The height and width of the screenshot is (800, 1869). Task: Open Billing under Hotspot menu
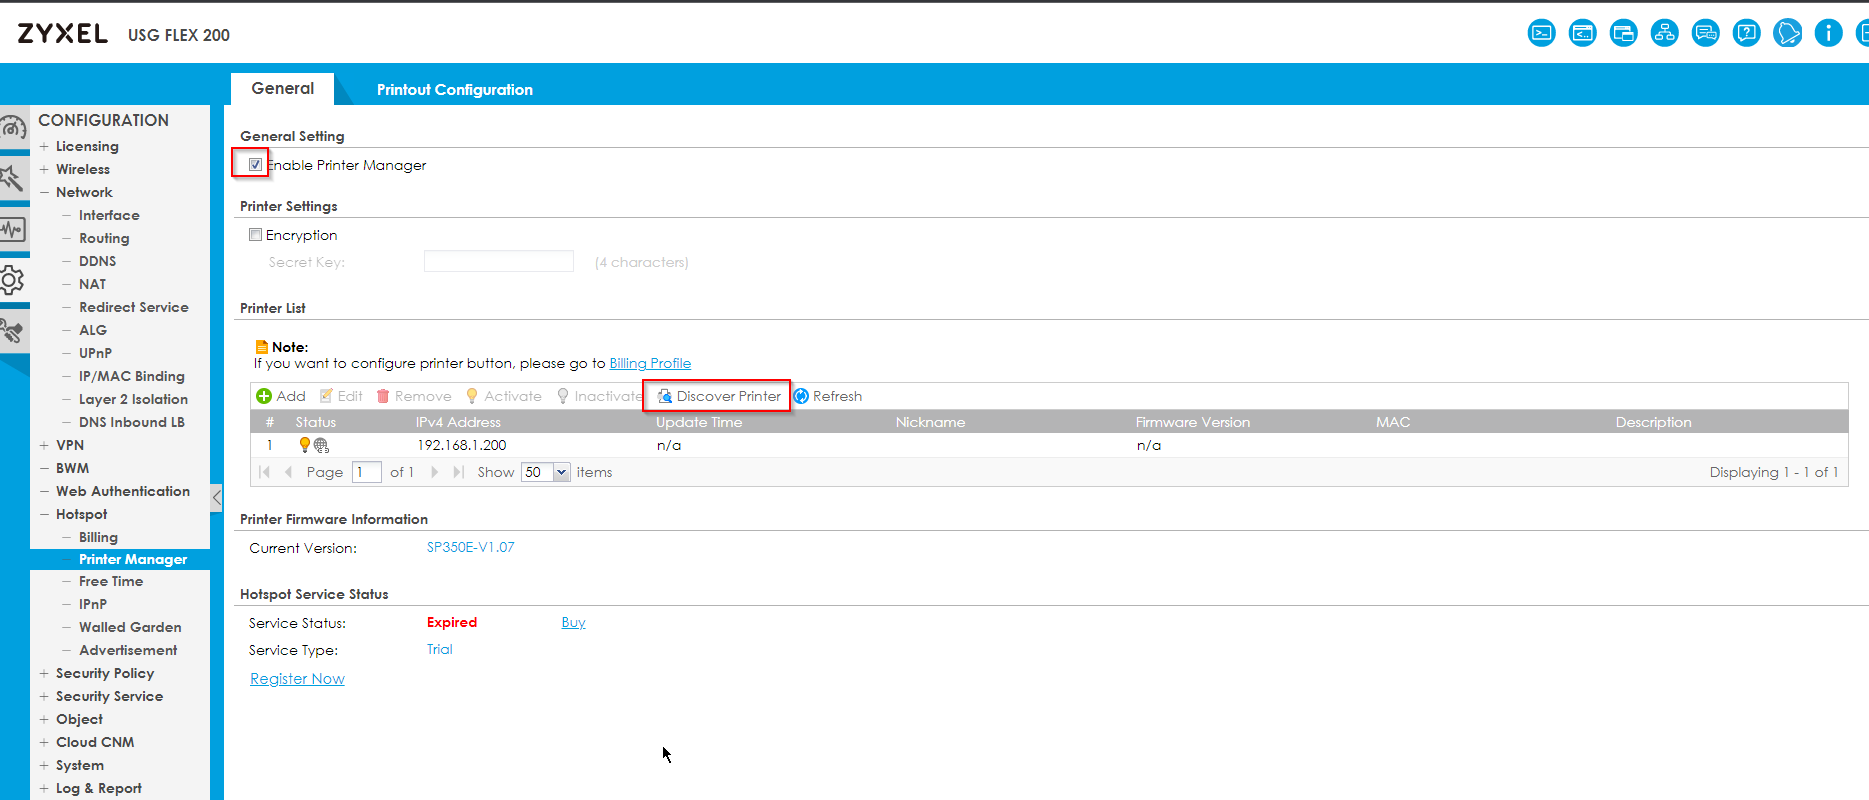[x=98, y=537]
